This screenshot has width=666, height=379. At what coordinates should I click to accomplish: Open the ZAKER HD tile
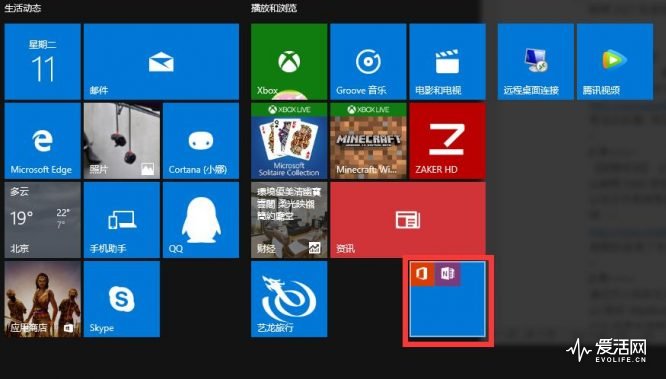pyautogui.click(x=448, y=141)
